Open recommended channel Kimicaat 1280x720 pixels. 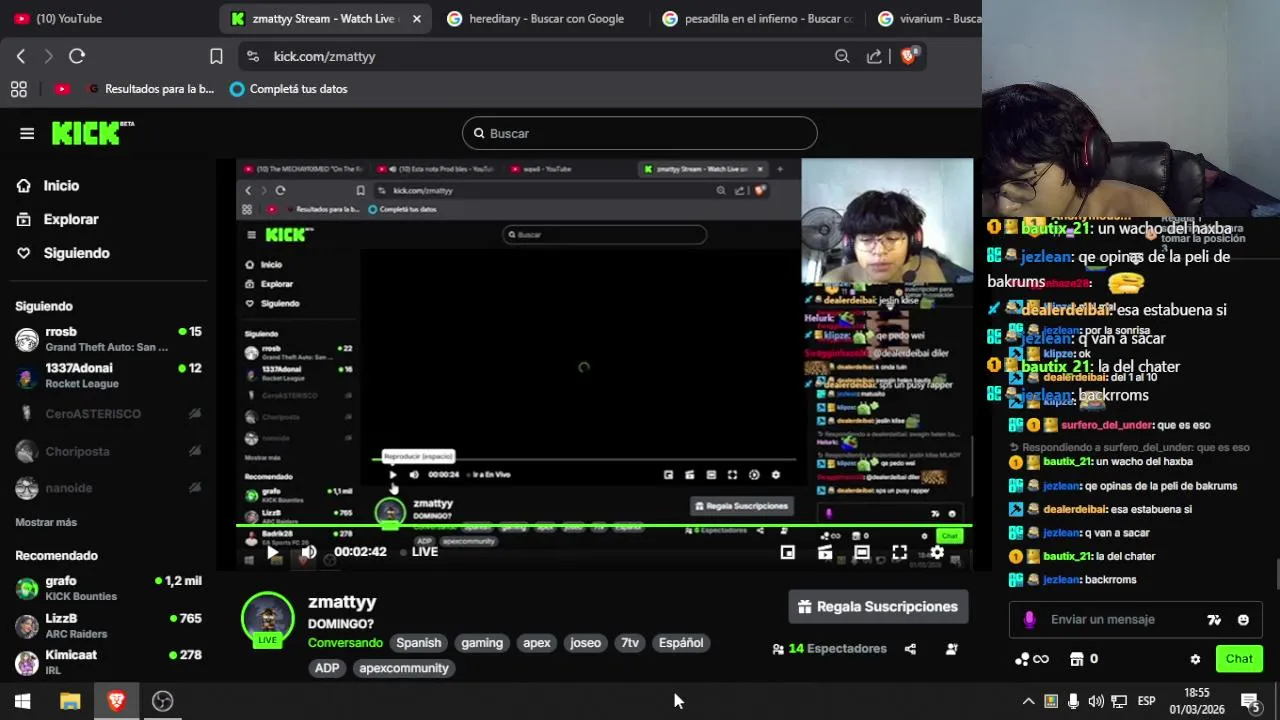point(108,662)
